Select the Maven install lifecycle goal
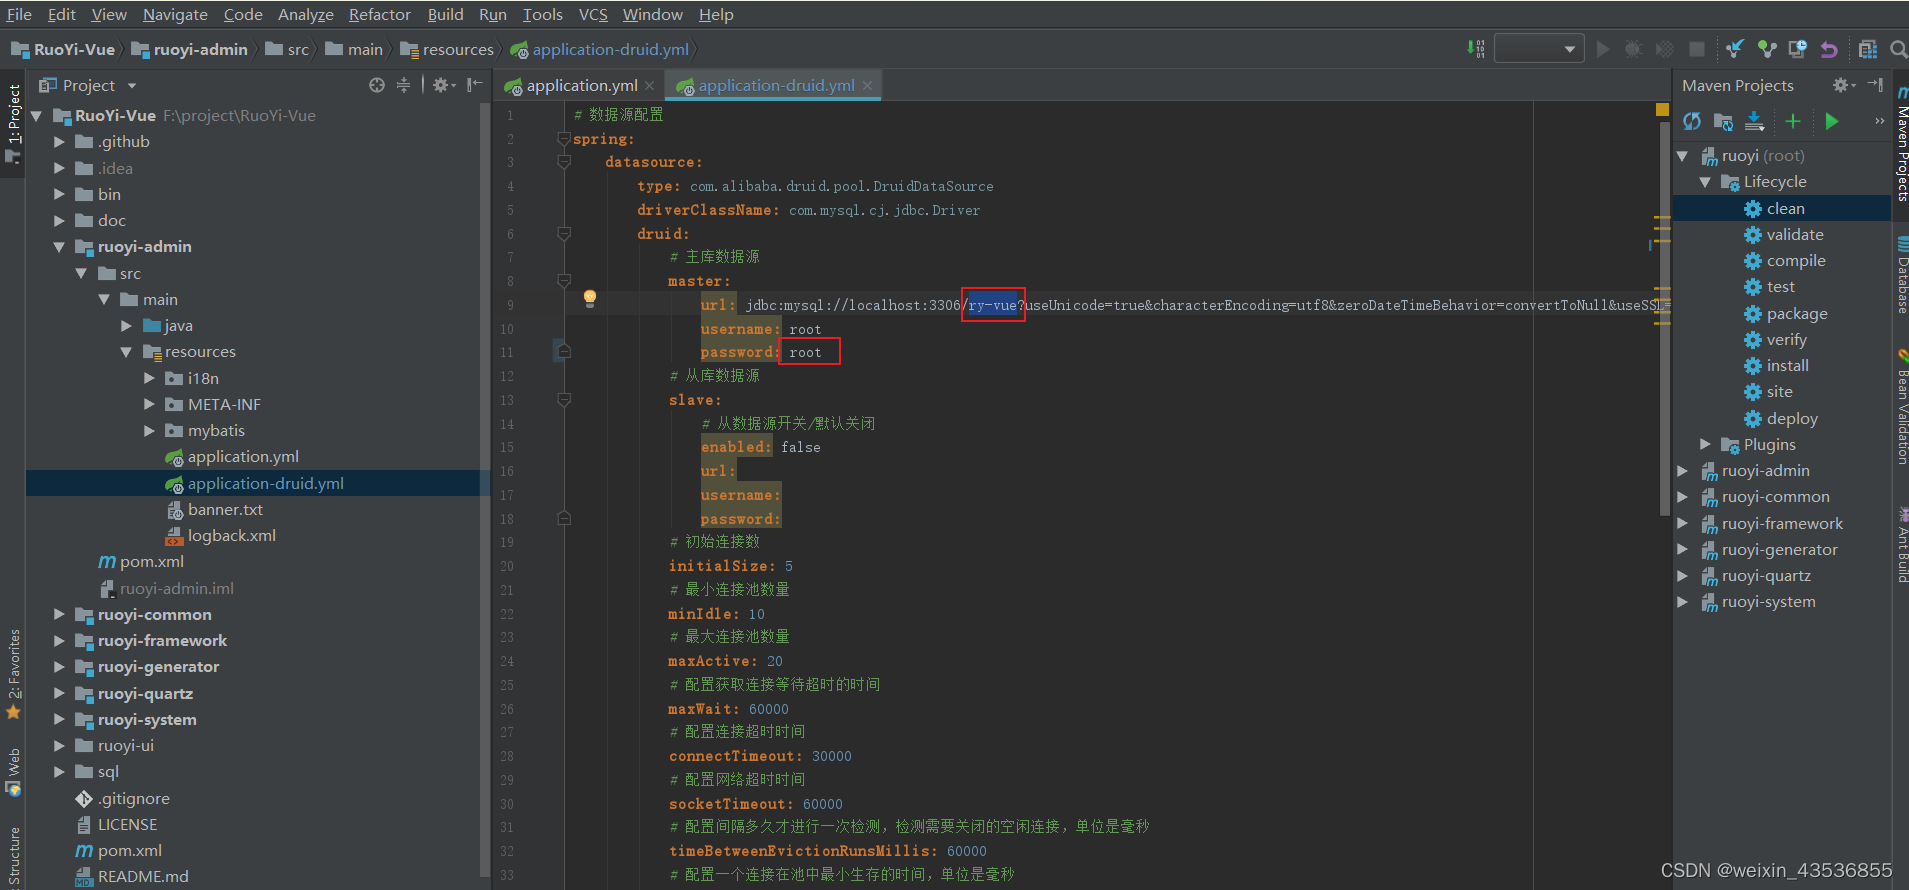1909x890 pixels. tap(1787, 366)
